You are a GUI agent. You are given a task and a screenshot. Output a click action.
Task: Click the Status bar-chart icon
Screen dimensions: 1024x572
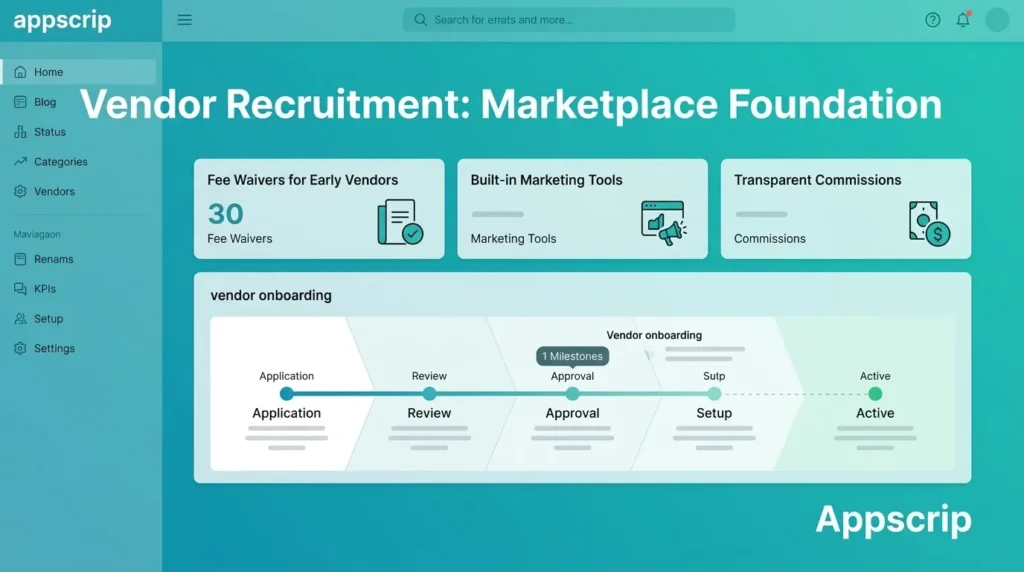pos(20,132)
